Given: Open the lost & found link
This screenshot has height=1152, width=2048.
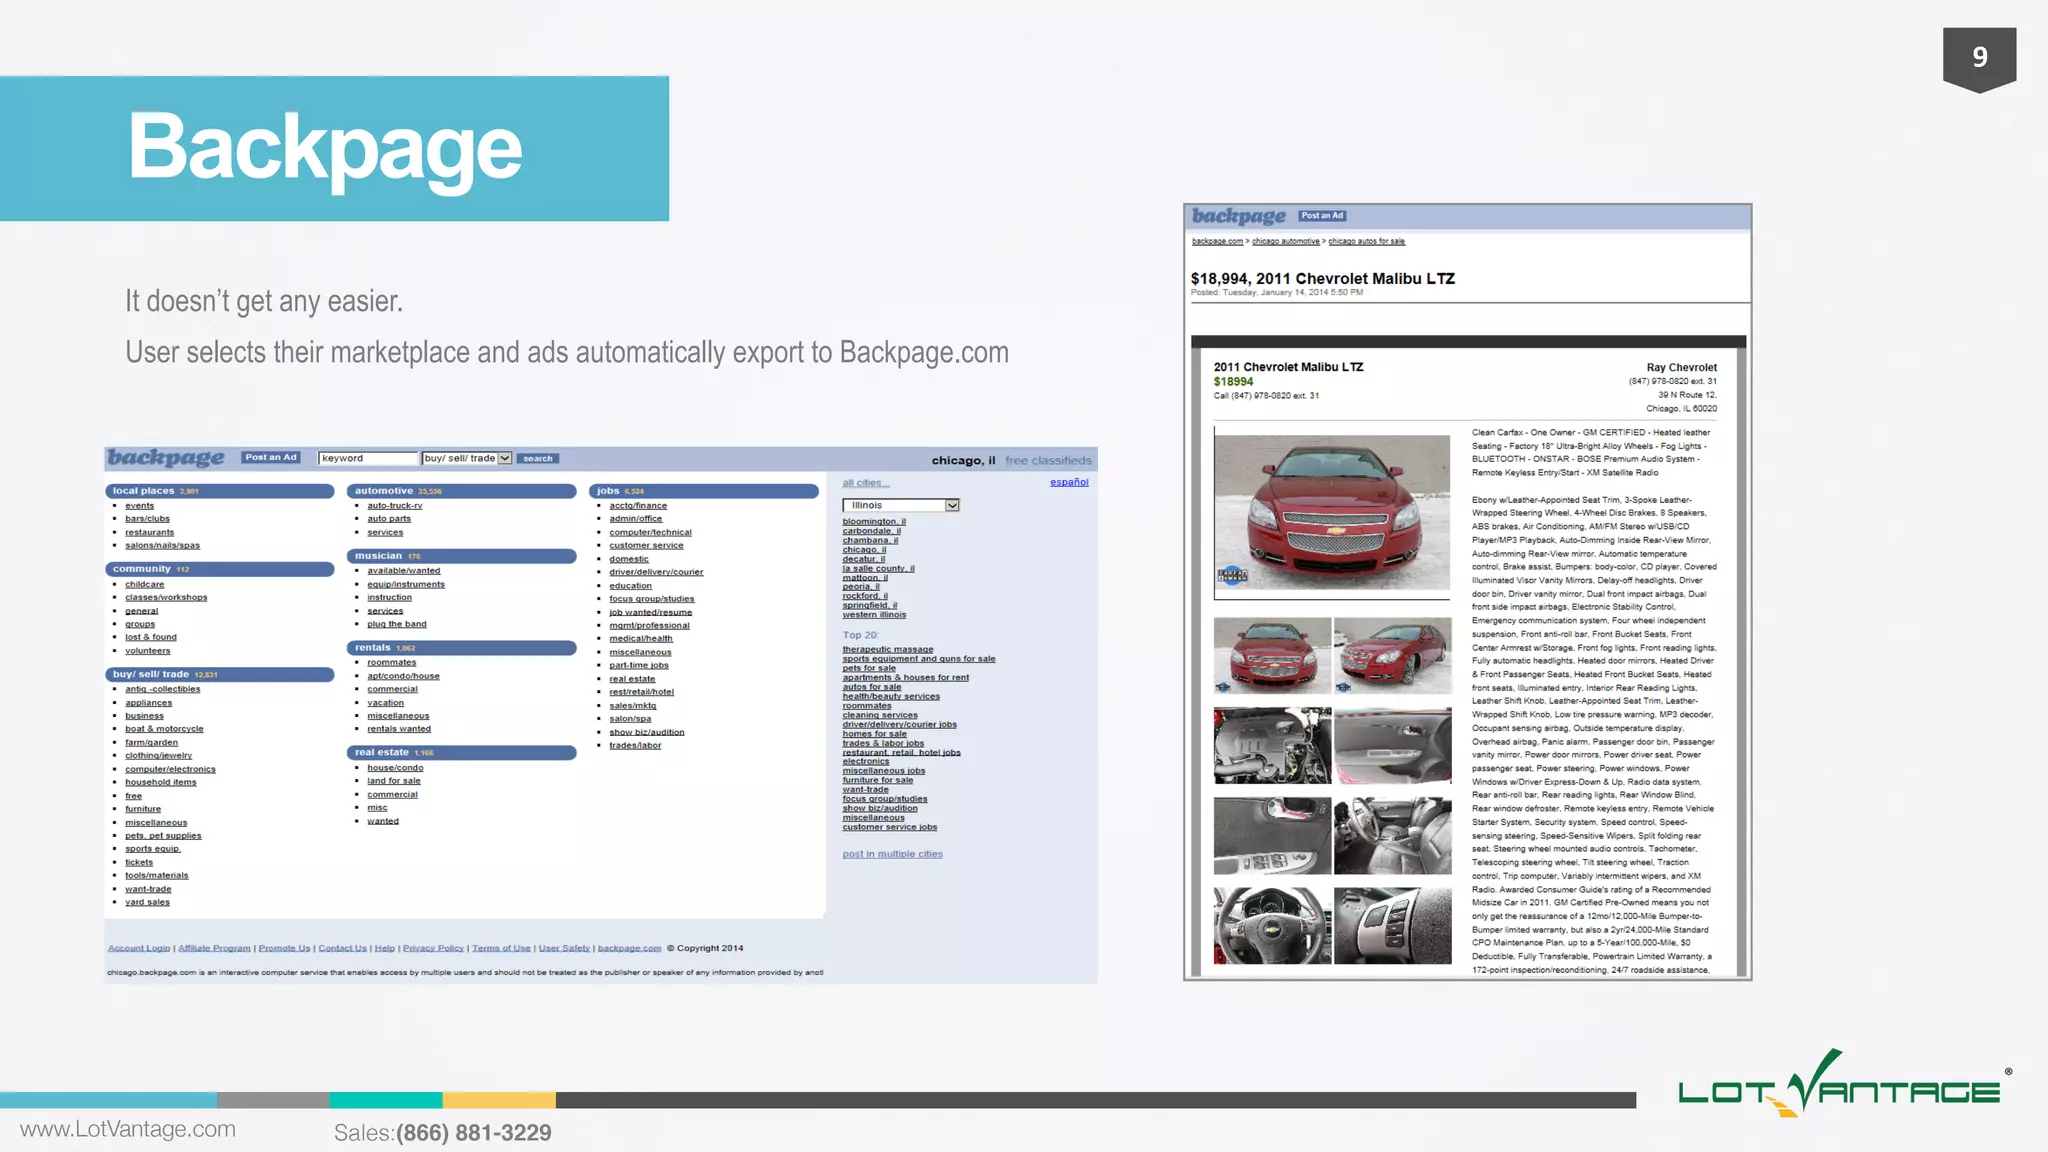Looking at the screenshot, I should 151,637.
